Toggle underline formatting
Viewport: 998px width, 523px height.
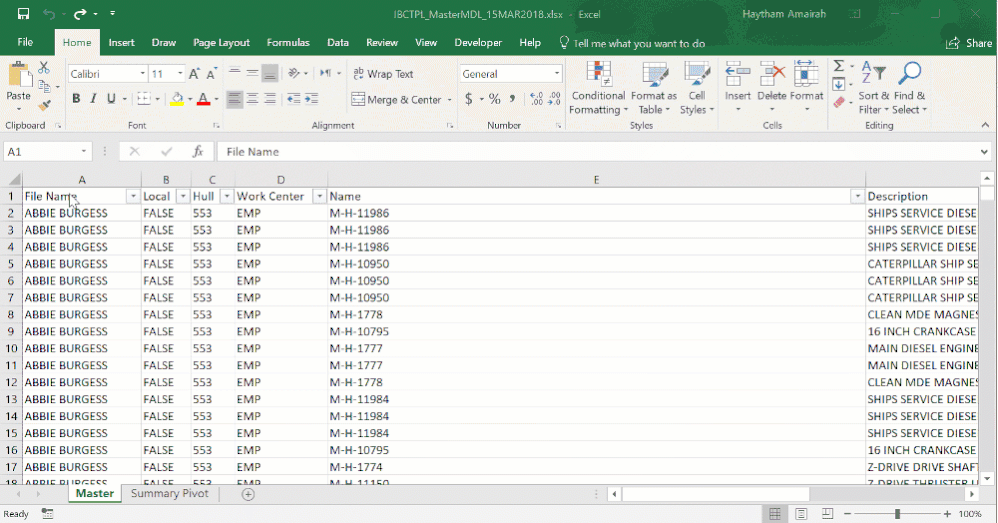tap(111, 99)
